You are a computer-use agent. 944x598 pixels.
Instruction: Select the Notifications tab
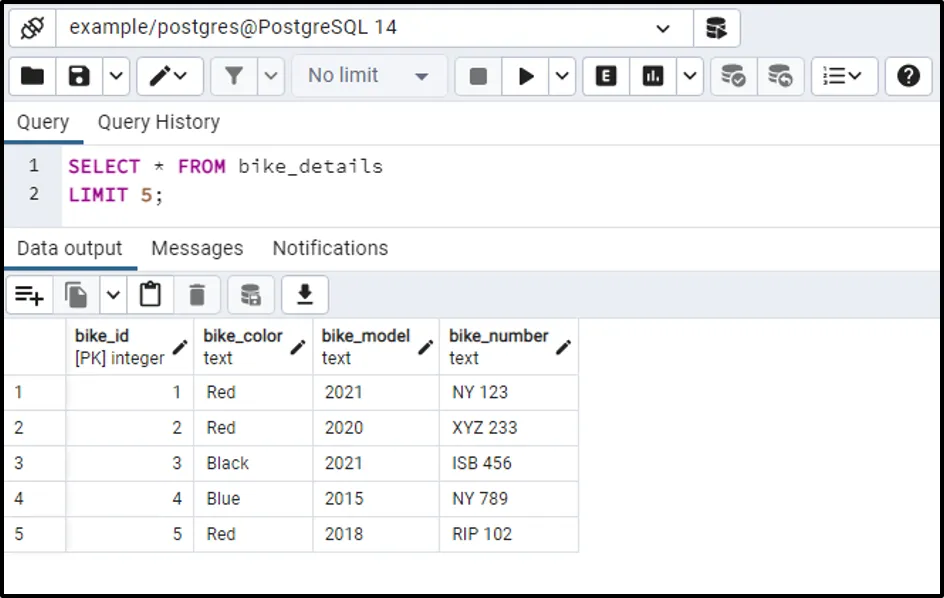coord(330,248)
